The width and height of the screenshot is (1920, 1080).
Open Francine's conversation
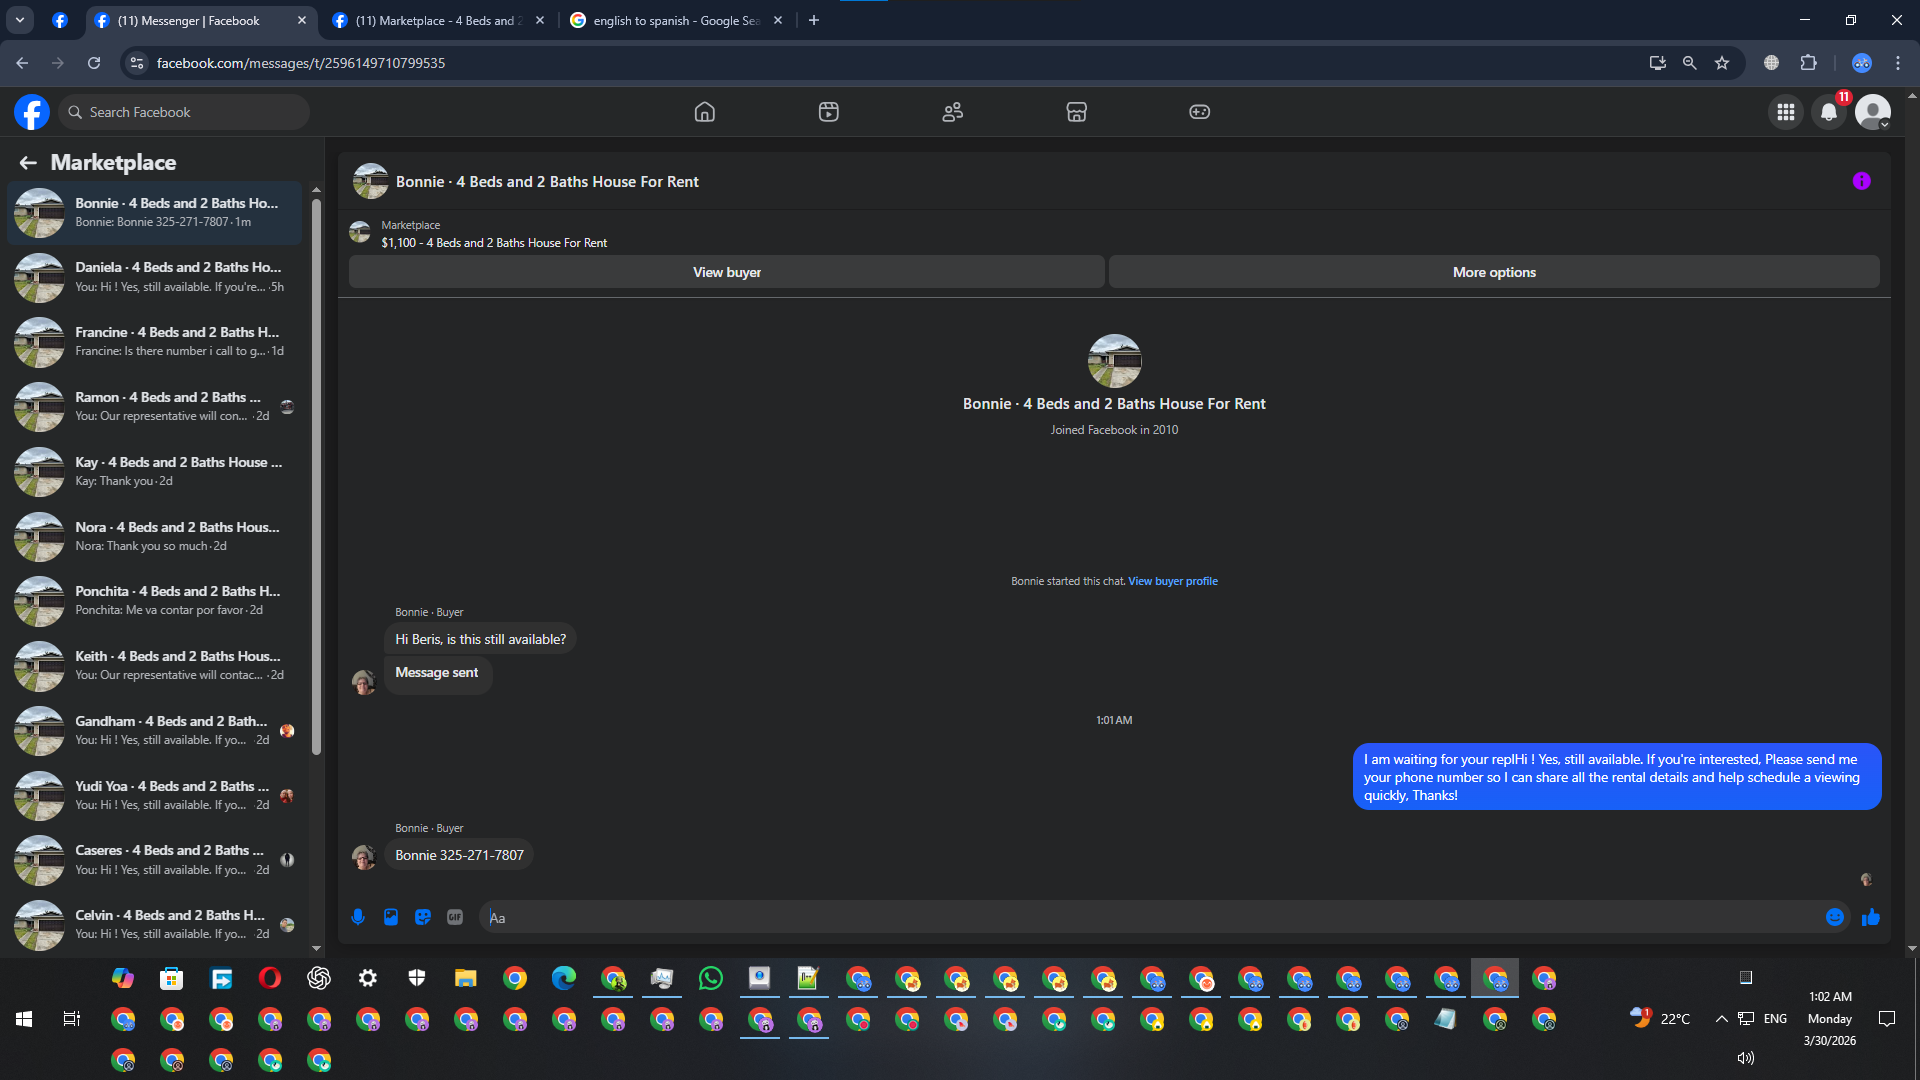pos(155,342)
